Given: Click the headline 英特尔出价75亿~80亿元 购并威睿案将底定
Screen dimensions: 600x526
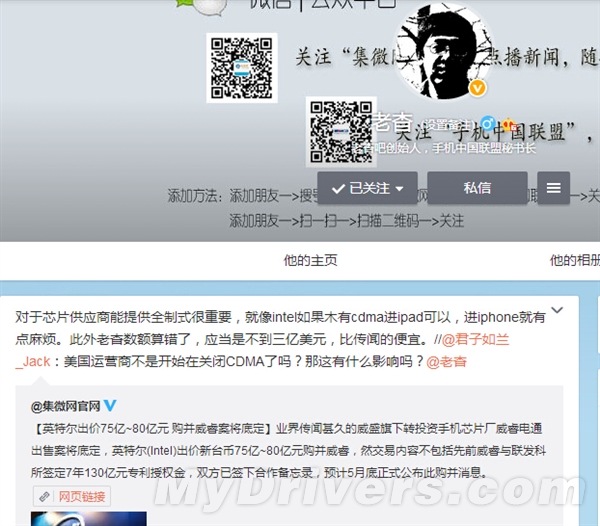Looking at the screenshot, I should (153, 428).
